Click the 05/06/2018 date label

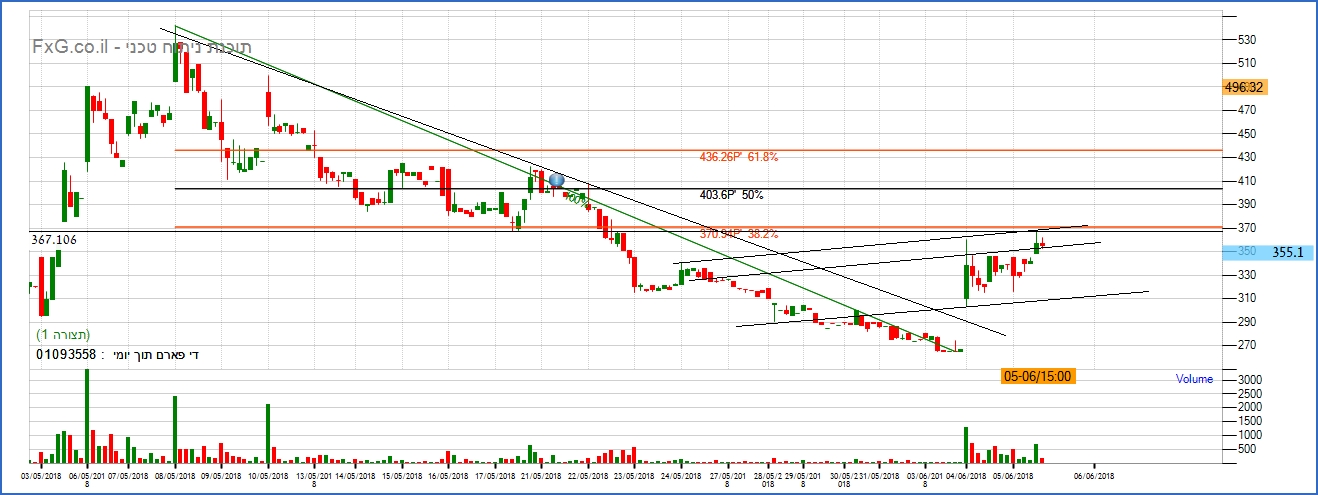(1011, 476)
